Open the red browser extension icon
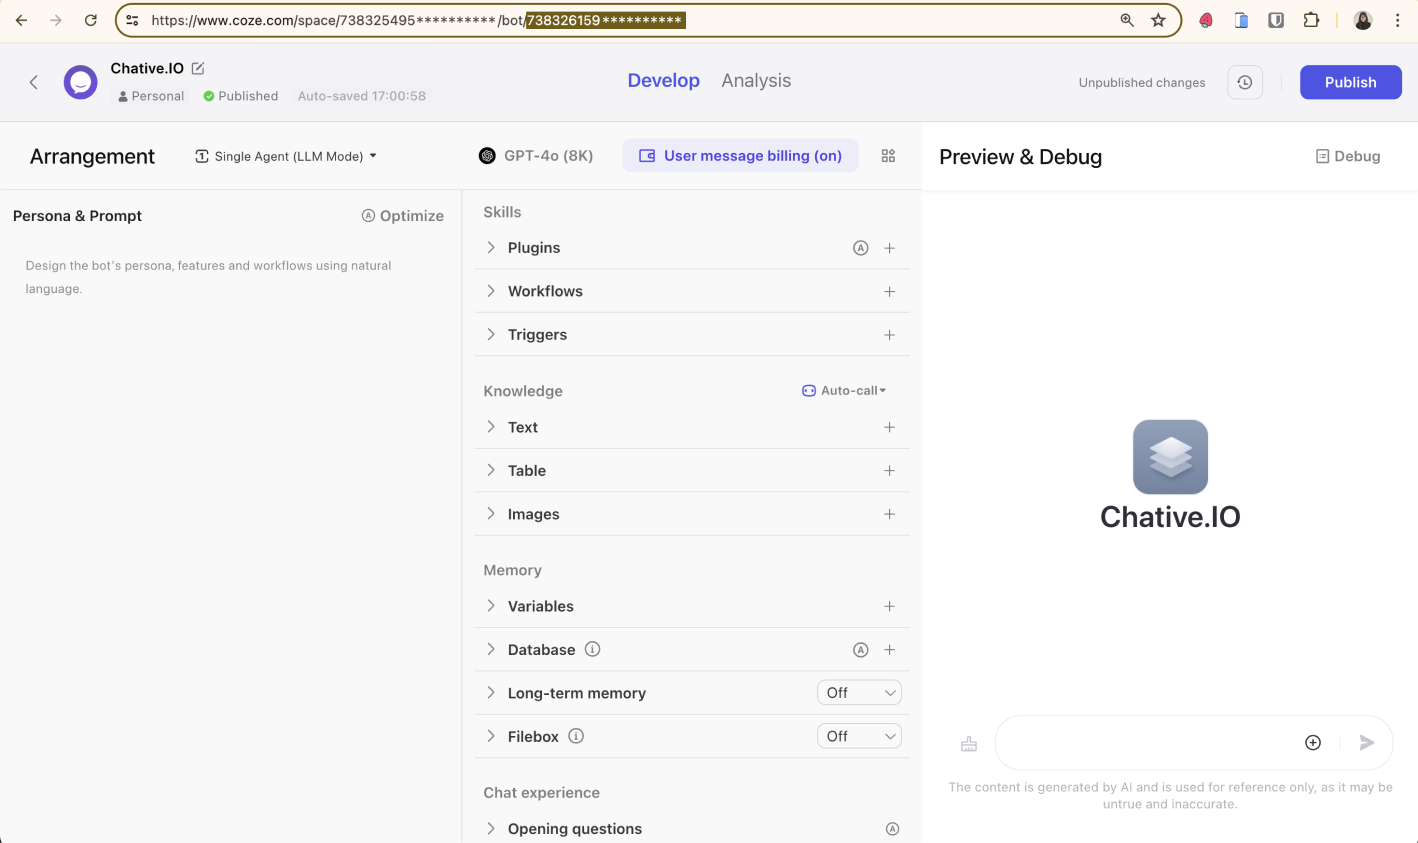Viewport: 1418px width, 843px height. coord(1206,20)
